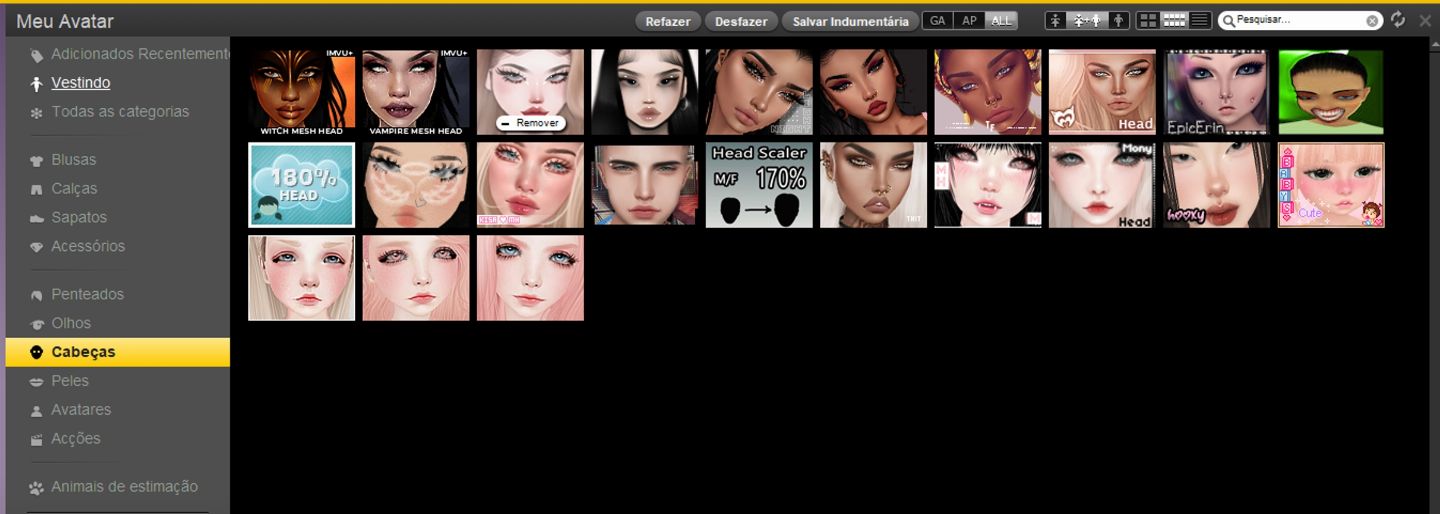Select the pink Cute head thumbnail
Screen dimensions: 1440x514
click(x=1331, y=185)
